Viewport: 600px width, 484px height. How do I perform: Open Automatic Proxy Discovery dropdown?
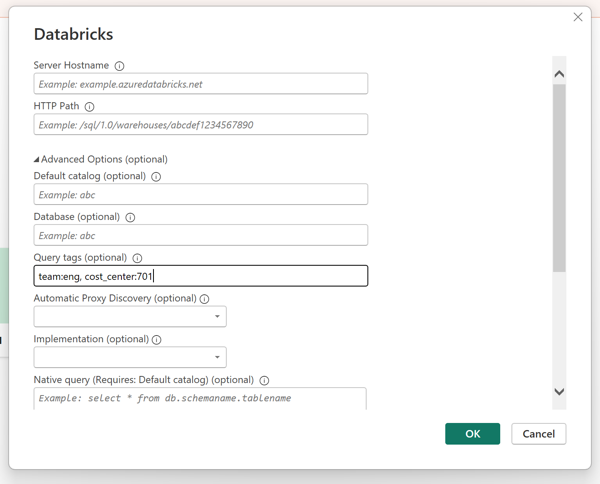click(x=130, y=316)
